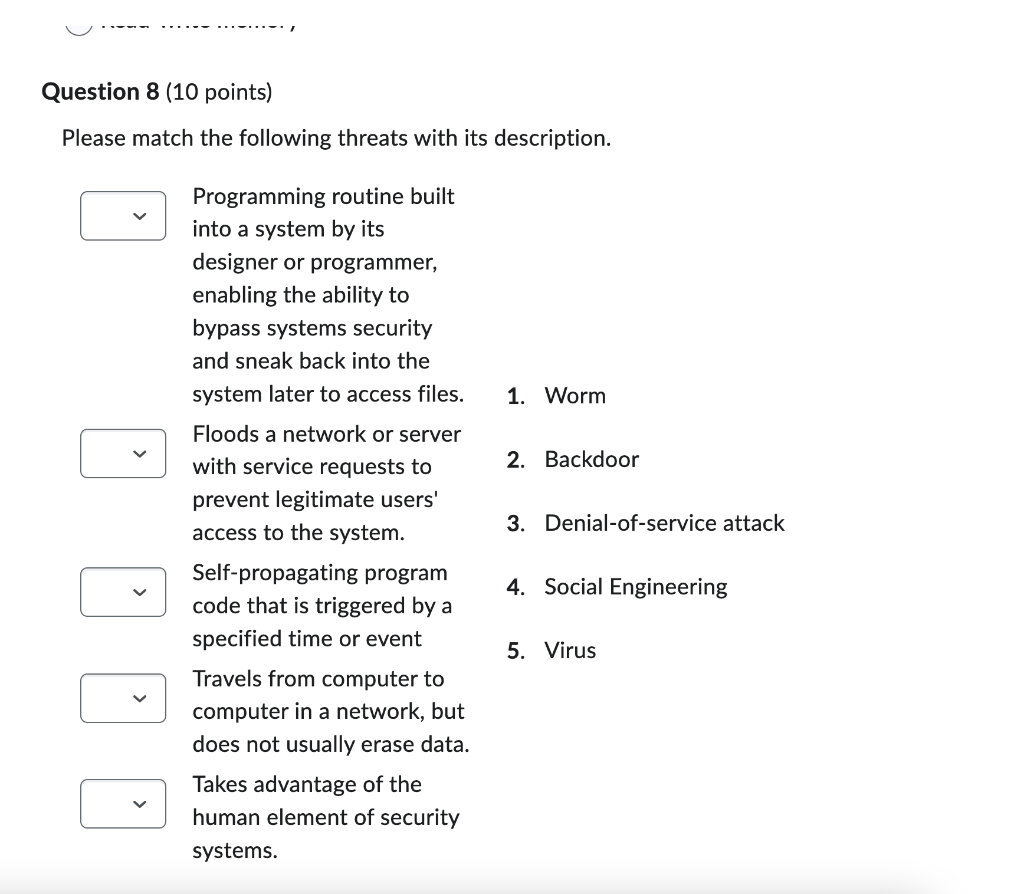
Task: Click the Denial-of-service attack answer option
Action: pyautogui.click(x=664, y=522)
